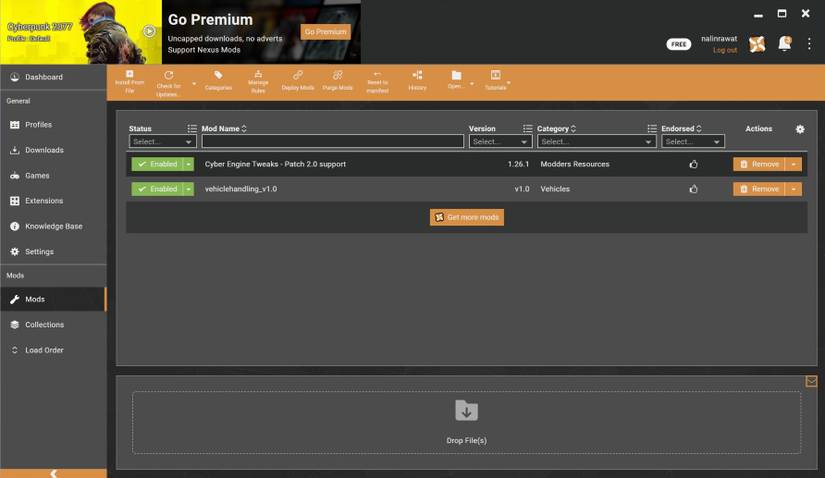
Task: Click the Mod Name filter text field
Action: pyautogui.click(x=333, y=142)
